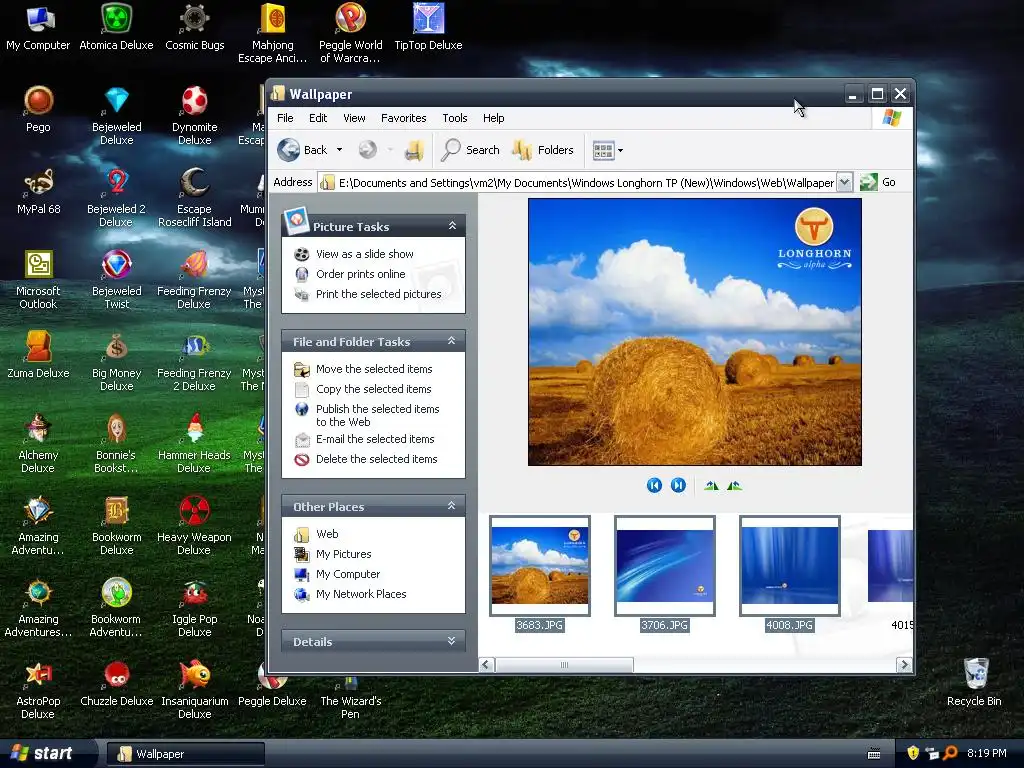Collapse the File and Folder Tasks panel
The width and height of the screenshot is (1024, 768).
pyautogui.click(x=451, y=341)
